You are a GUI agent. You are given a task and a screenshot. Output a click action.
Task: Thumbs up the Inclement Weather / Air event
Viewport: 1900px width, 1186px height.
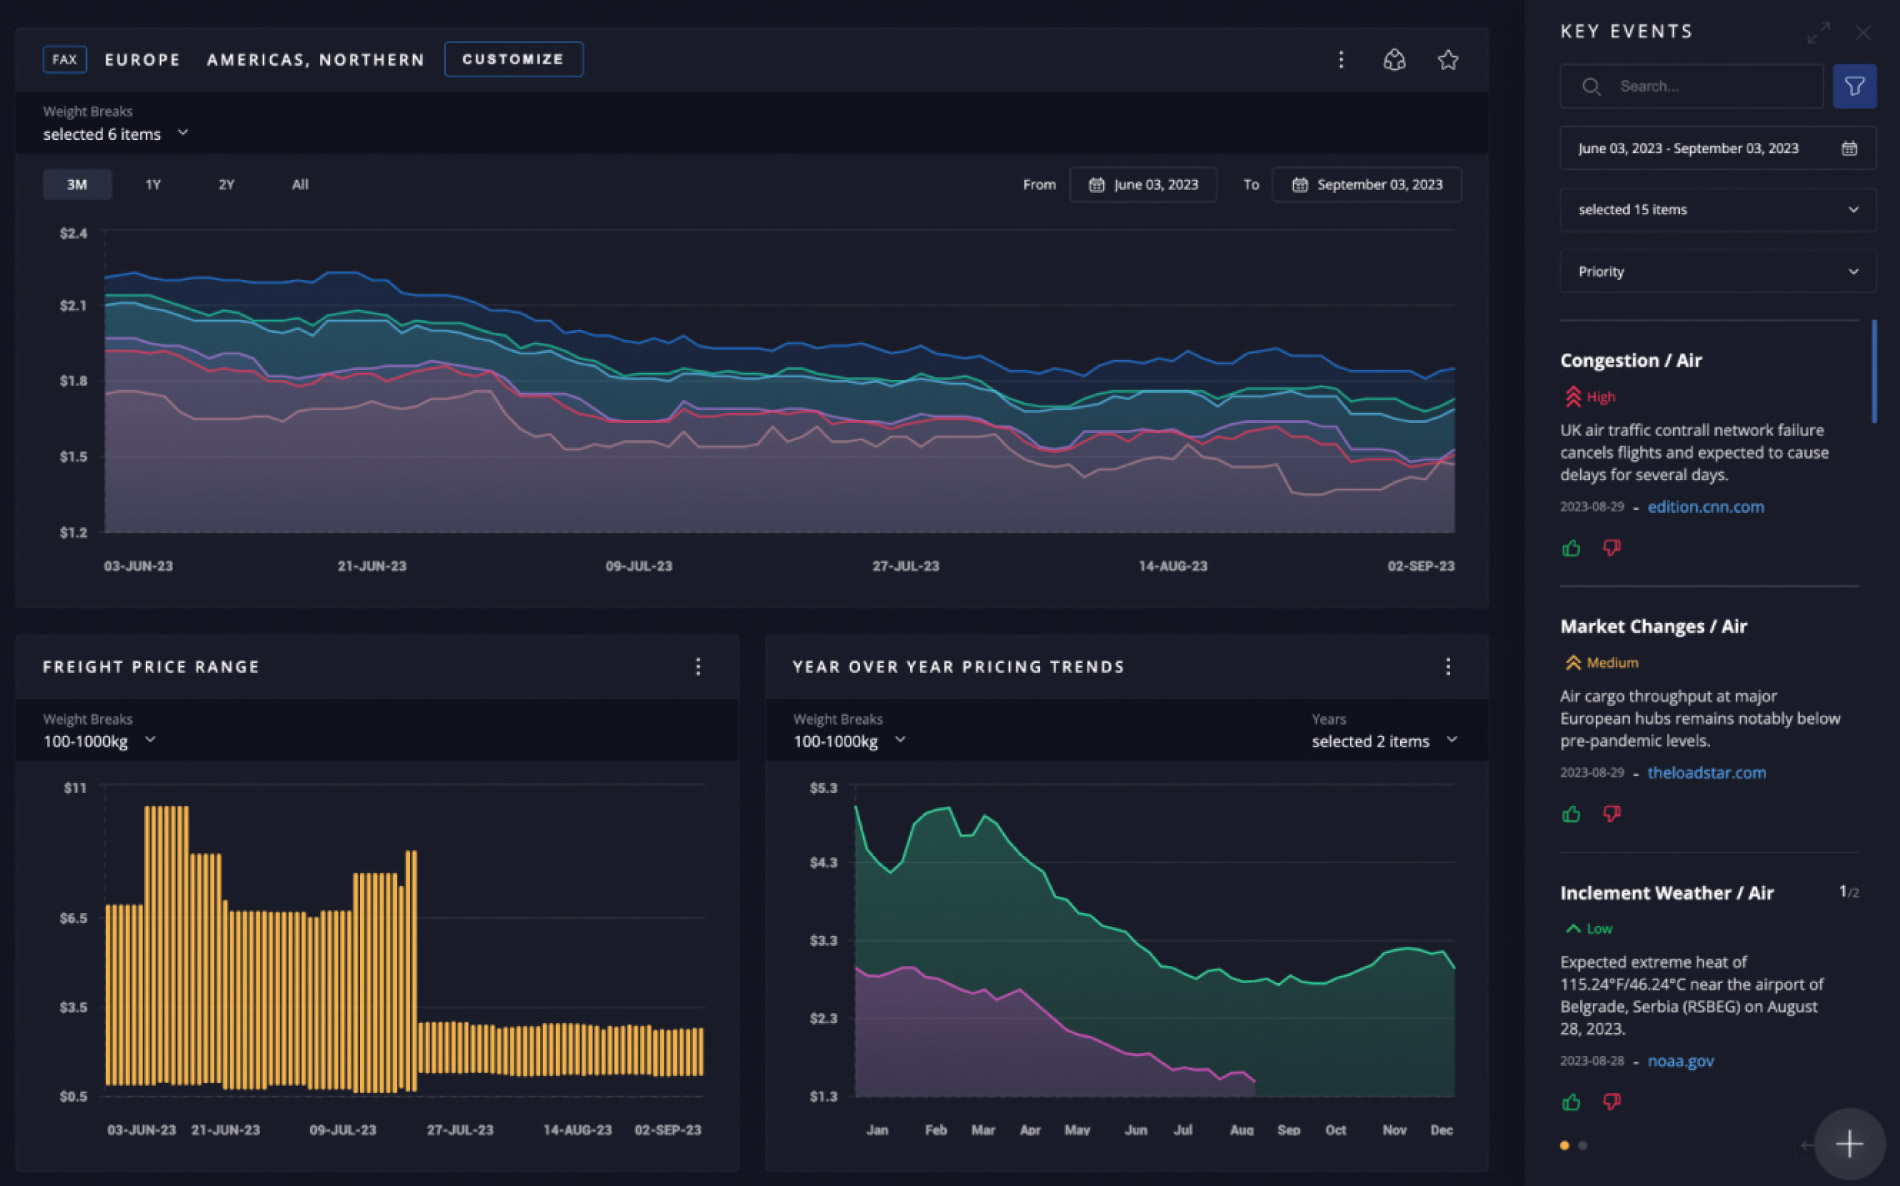pos(1571,1102)
